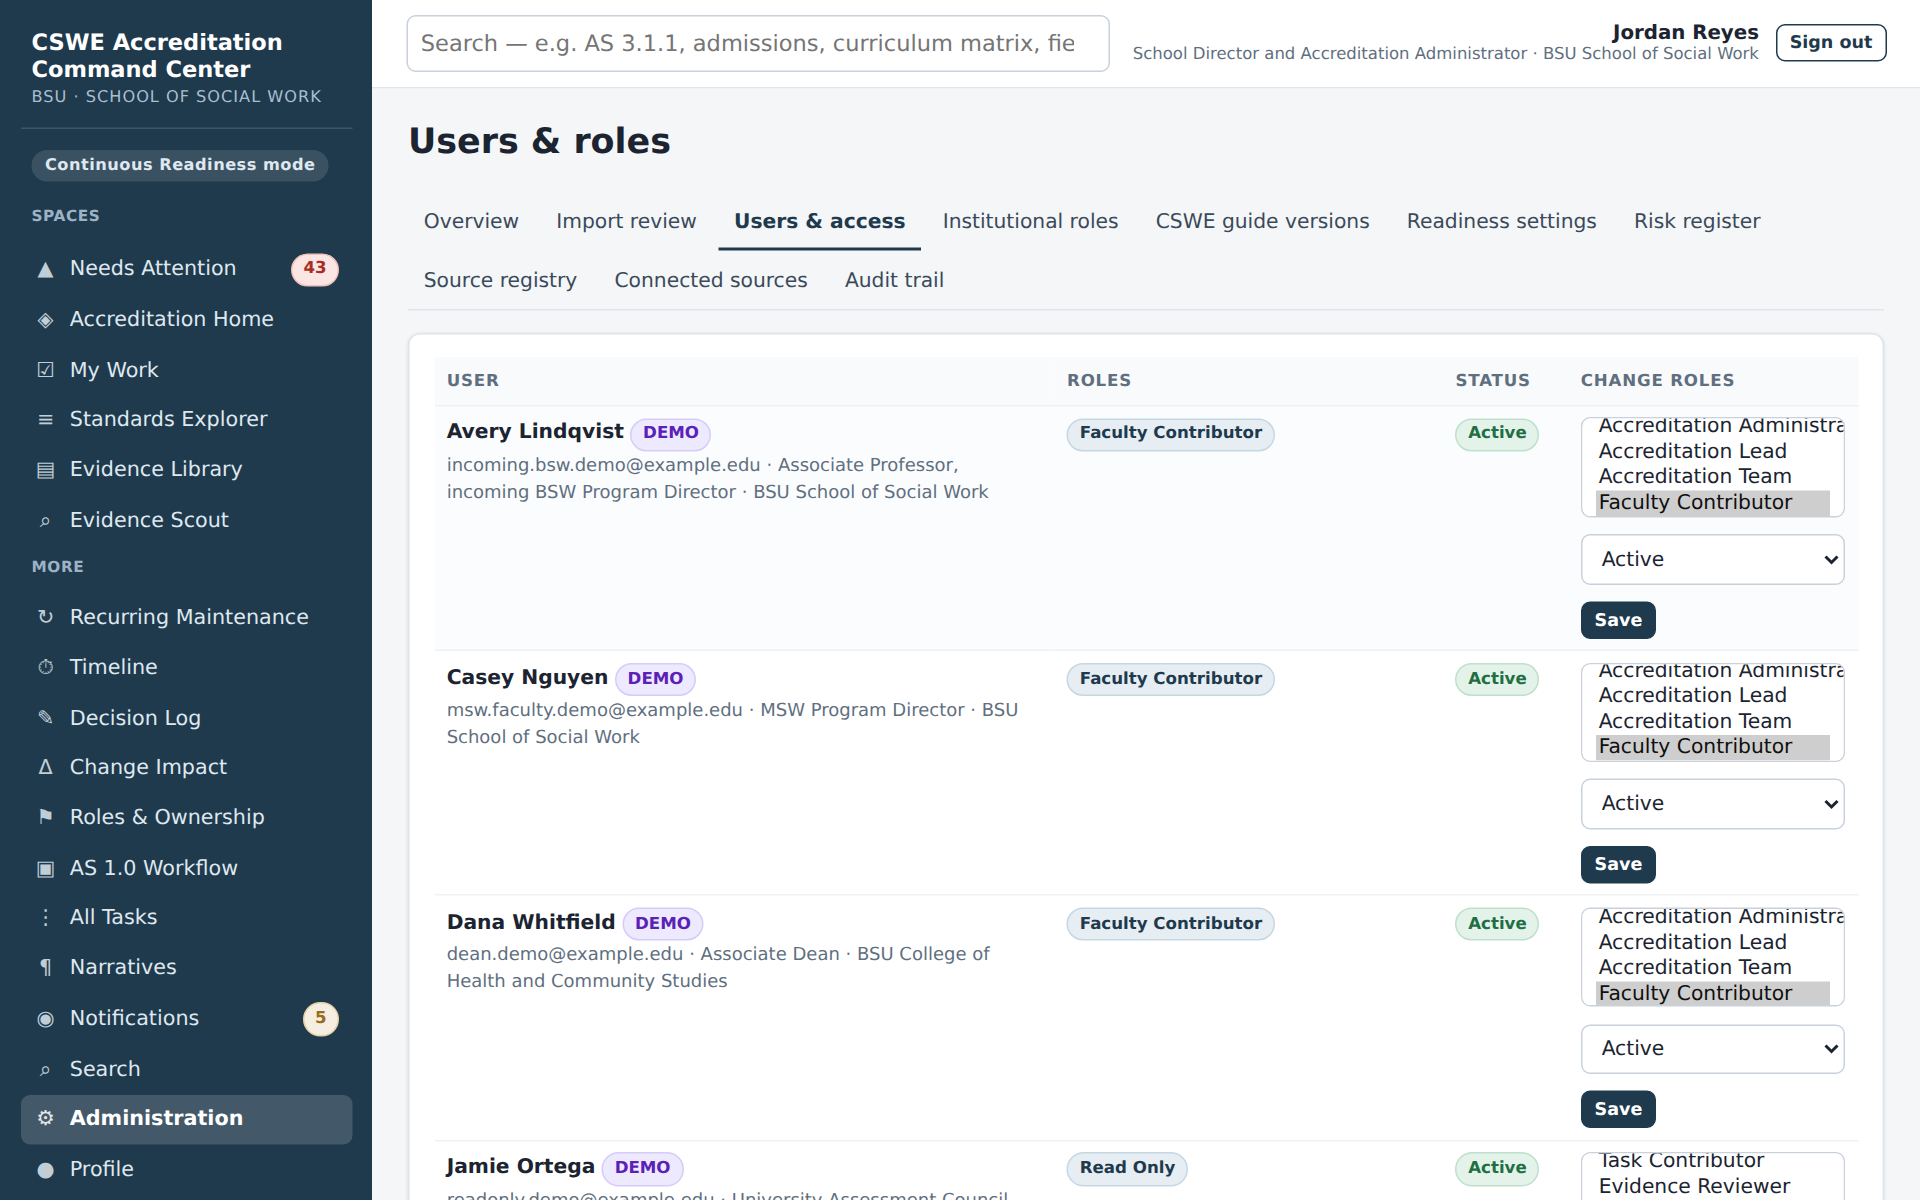Open status dropdown for Avery Lindqvist
The image size is (1920, 1200).
coord(1712,559)
